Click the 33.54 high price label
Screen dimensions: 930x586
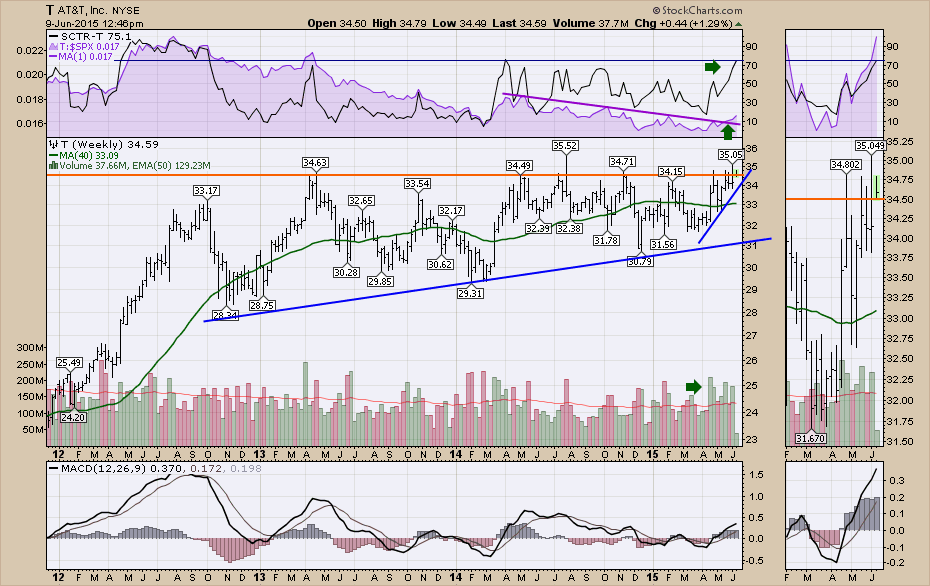[417, 184]
